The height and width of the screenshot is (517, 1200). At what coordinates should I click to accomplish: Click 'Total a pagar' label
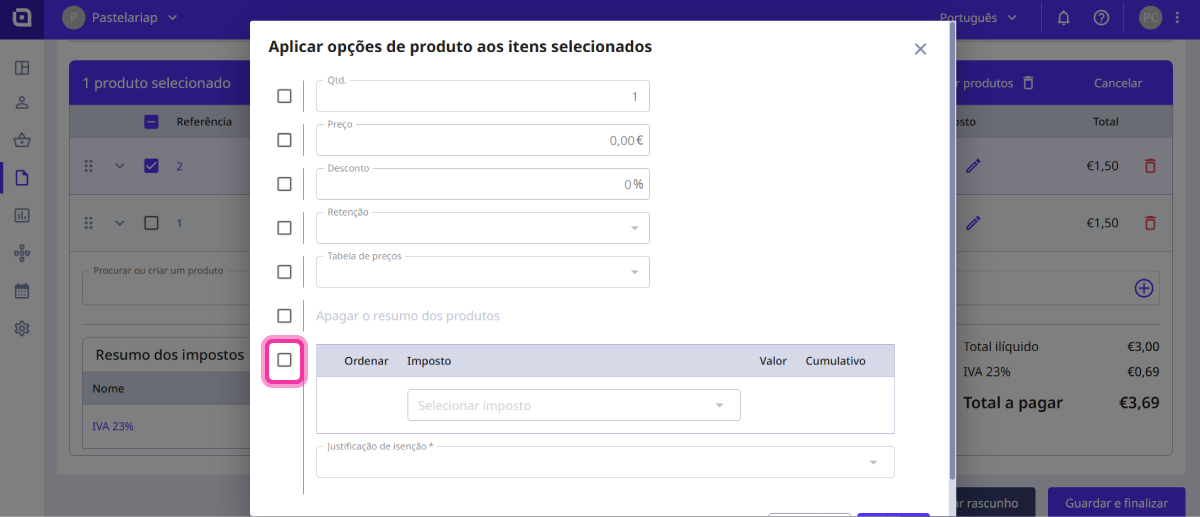click(1013, 403)
